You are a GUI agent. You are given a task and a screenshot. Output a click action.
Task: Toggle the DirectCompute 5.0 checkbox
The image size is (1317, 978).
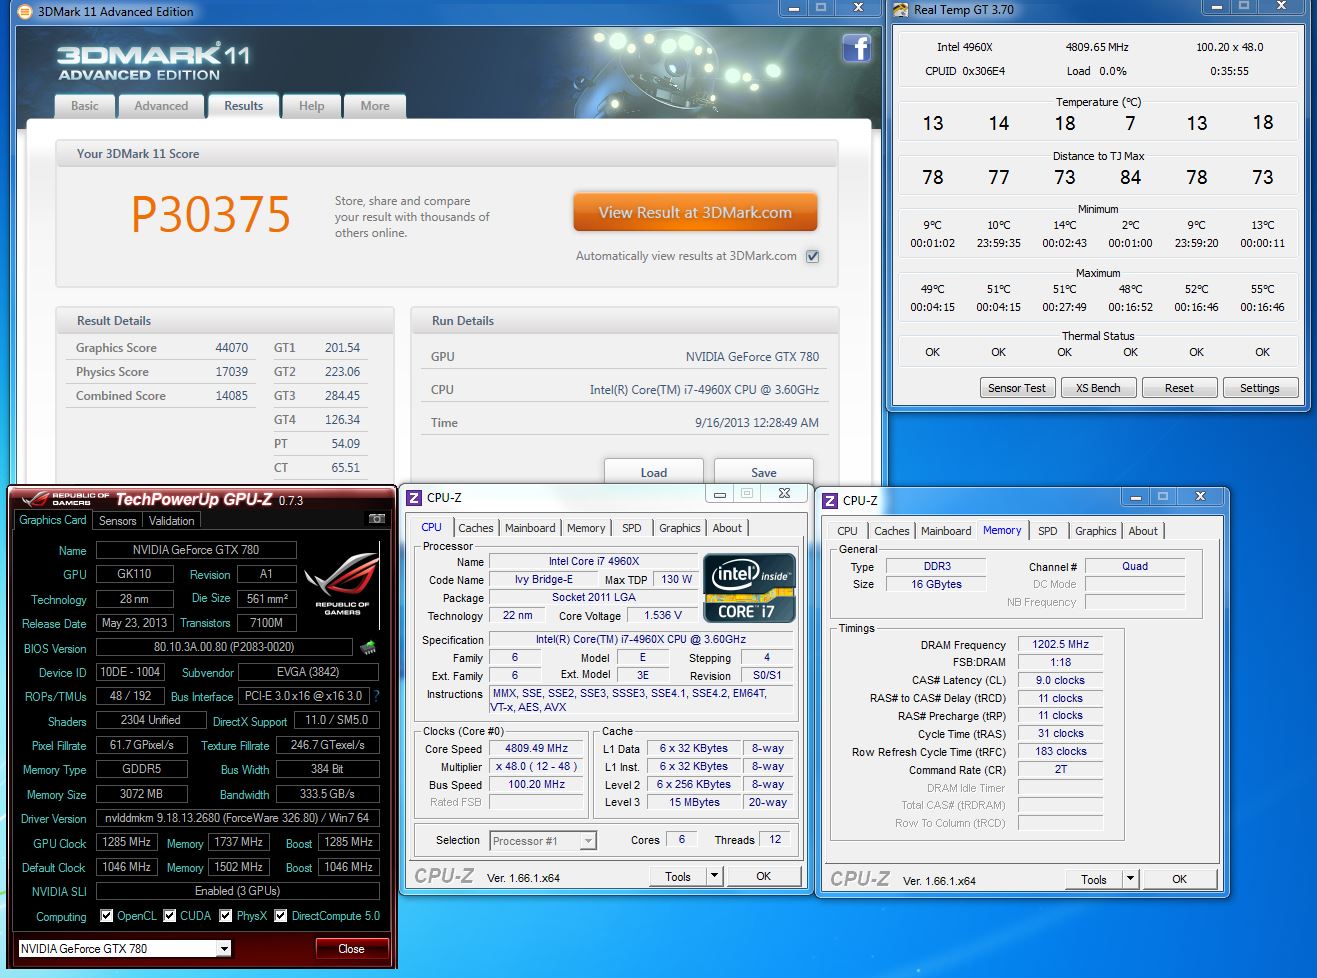click(281, 915)
